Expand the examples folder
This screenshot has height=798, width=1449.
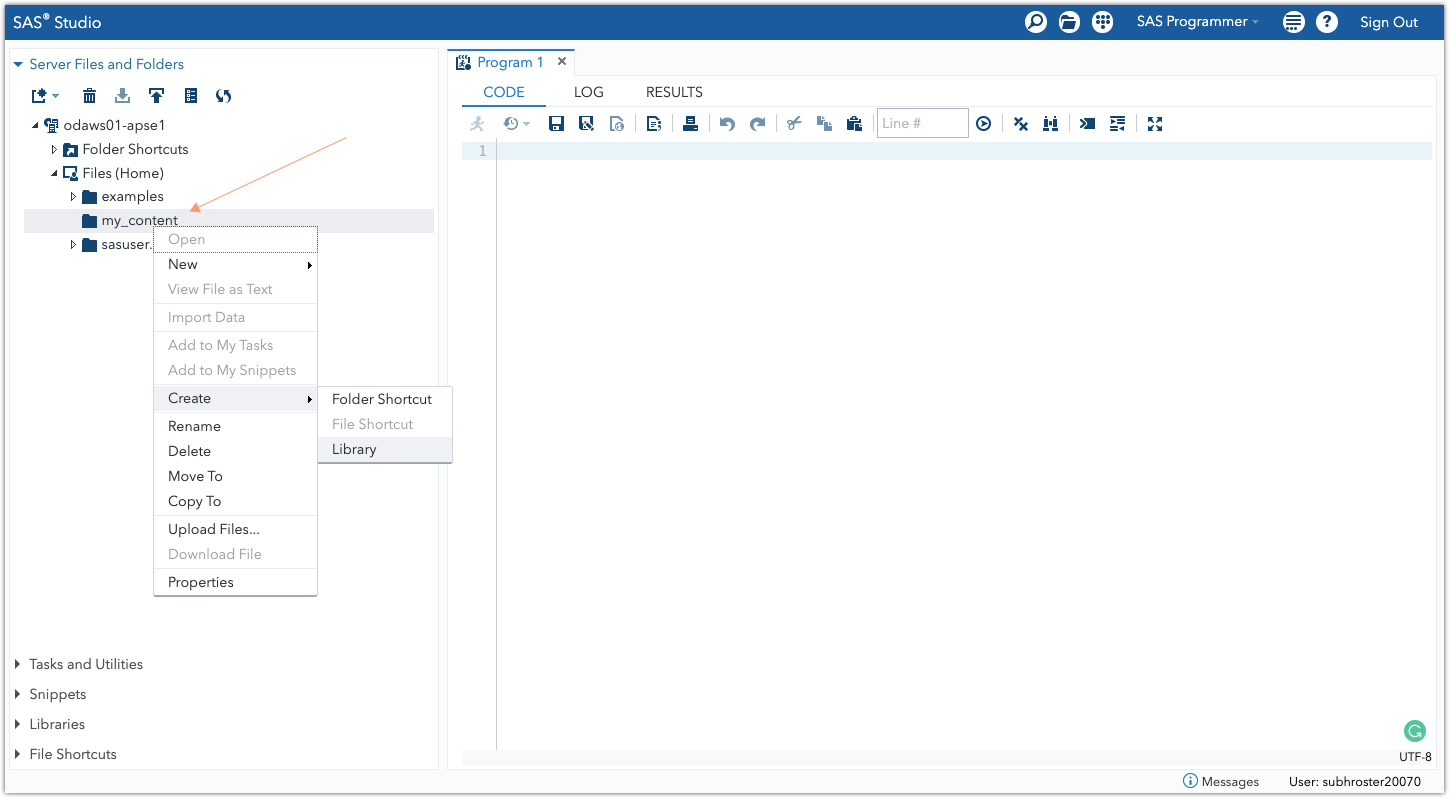tap(73, 197)
